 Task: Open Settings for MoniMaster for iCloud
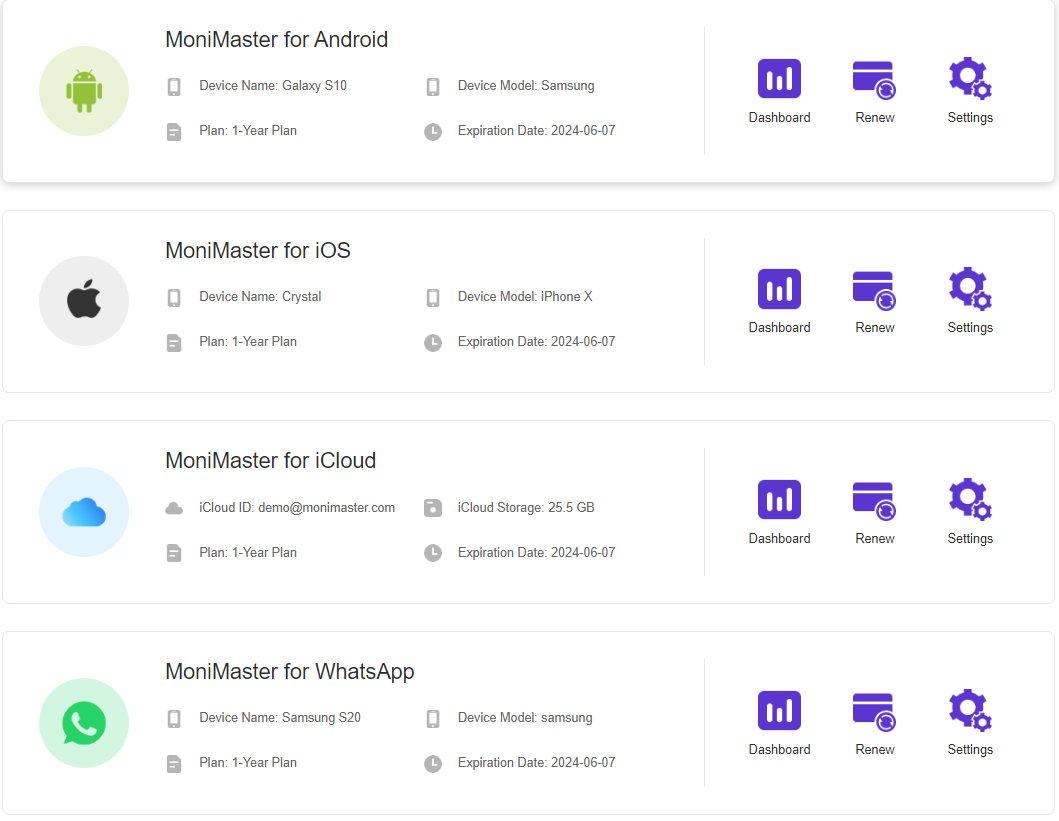[969, 500]
